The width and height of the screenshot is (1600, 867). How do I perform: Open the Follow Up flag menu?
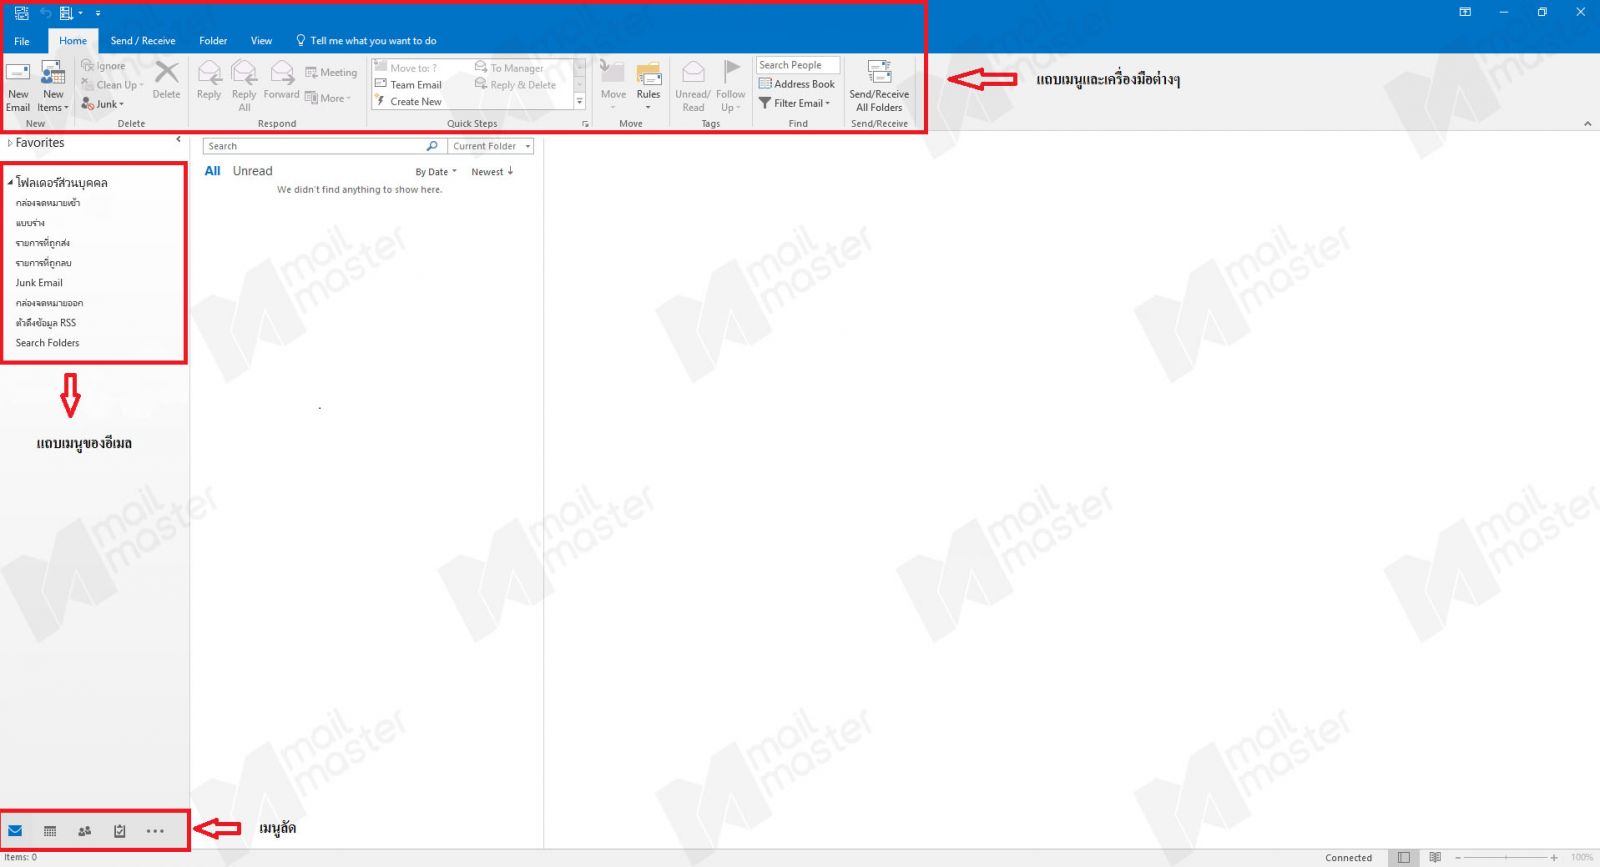(731, 86)
